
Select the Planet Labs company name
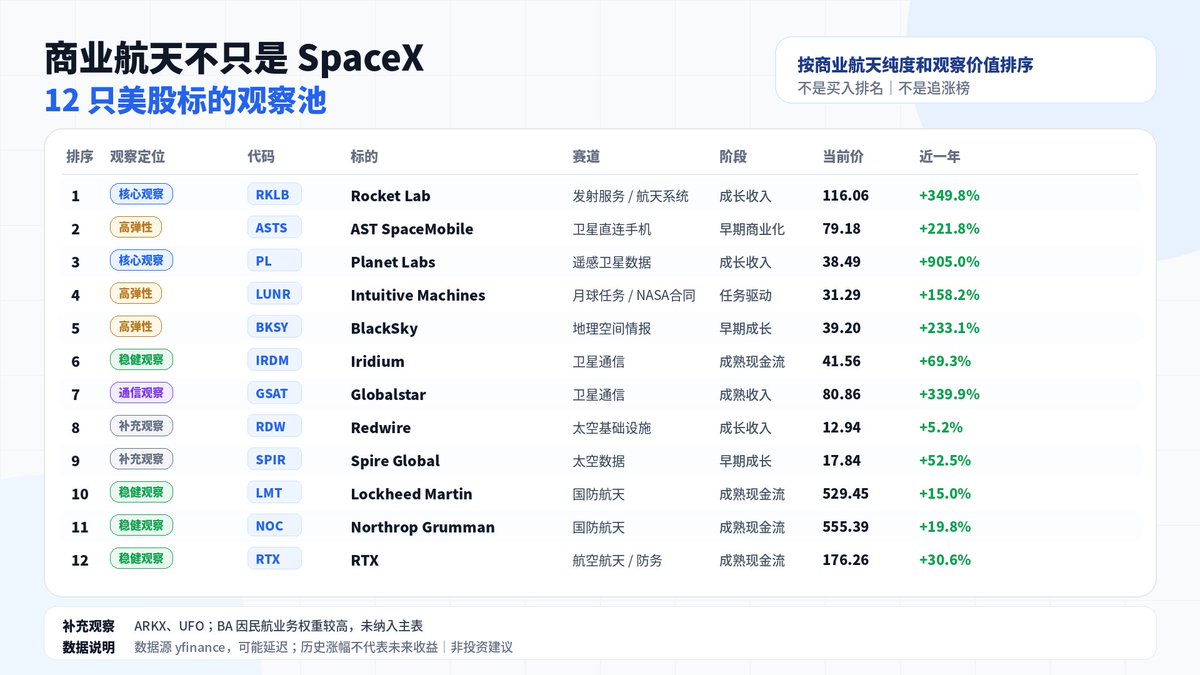pos(393,262)
